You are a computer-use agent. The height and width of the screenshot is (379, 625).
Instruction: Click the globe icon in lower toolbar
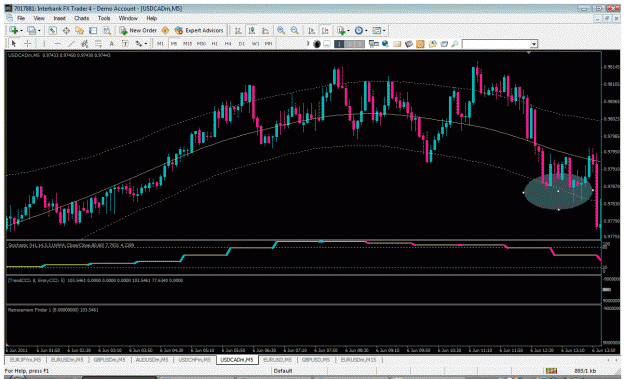click(x=385, y=44)
